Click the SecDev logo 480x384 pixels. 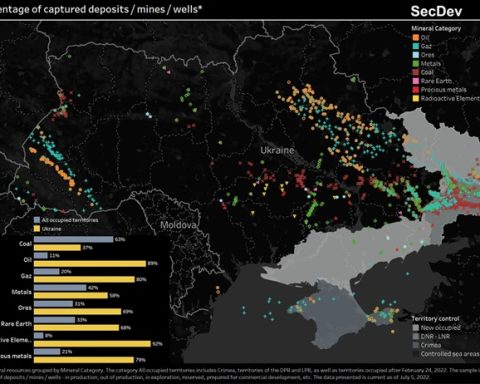point(436,11)
